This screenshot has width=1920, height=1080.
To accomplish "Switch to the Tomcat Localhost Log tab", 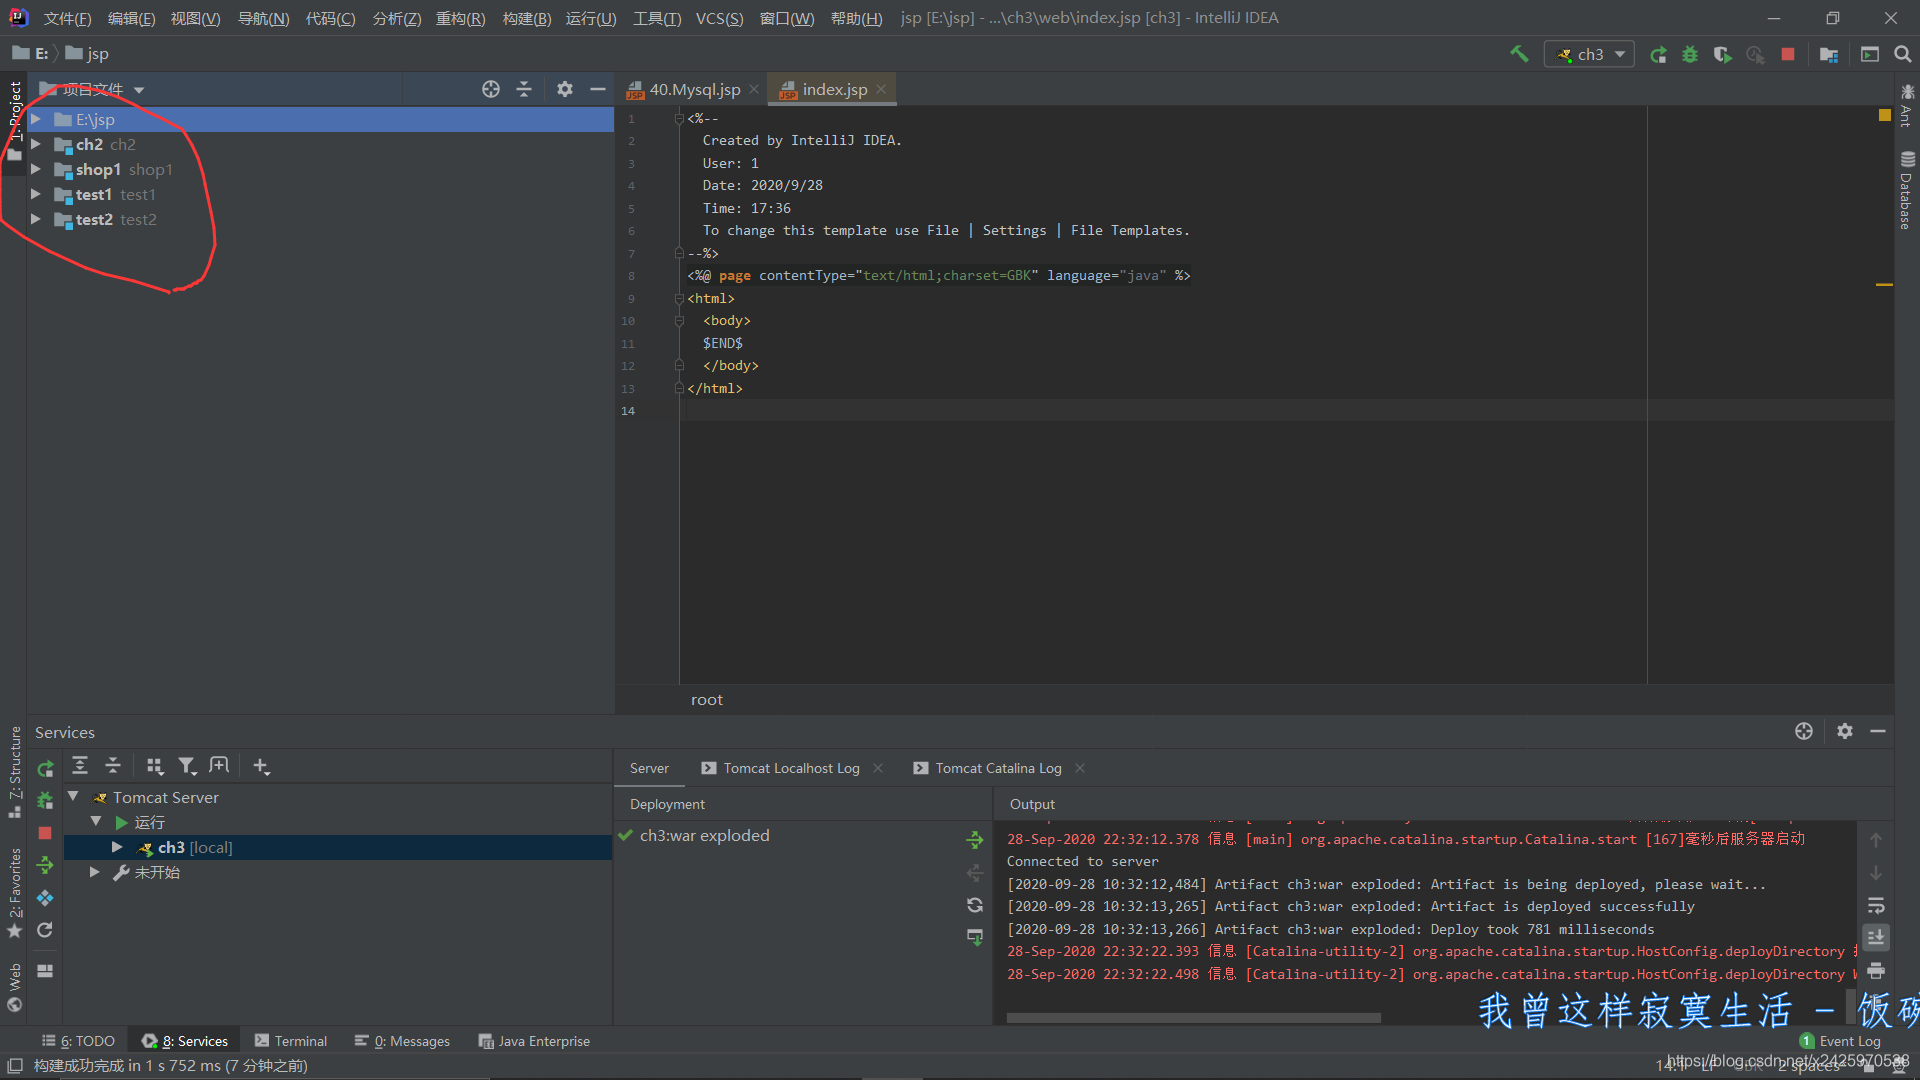I will 791,767.
